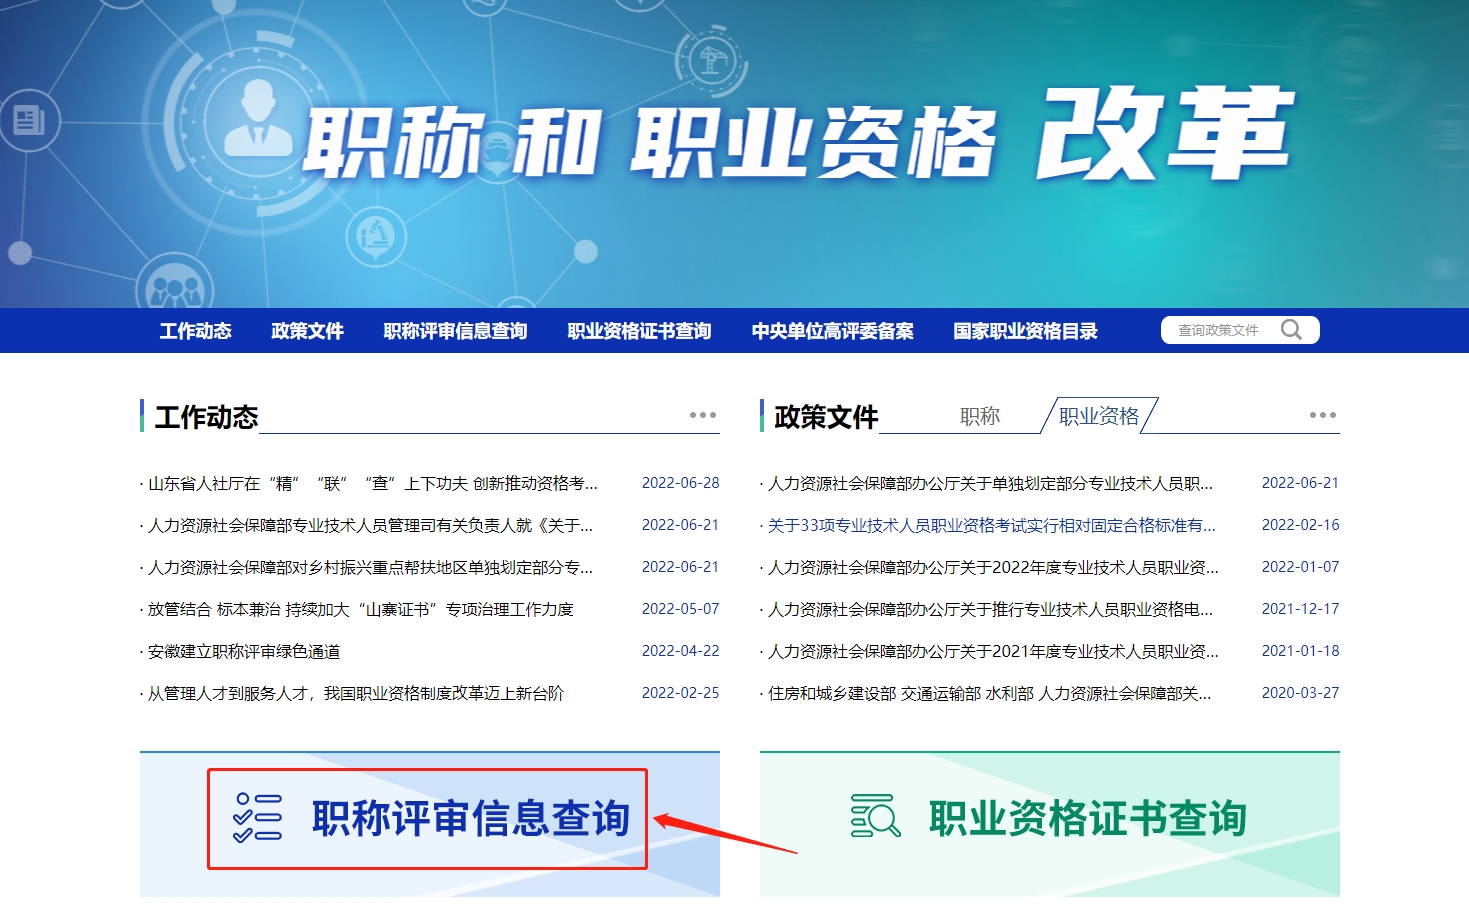Click the document search icon beside 职业资格证书查询
Image resolution: width=1469 pixels, height=923 pixels.
(x=875, y=816)
